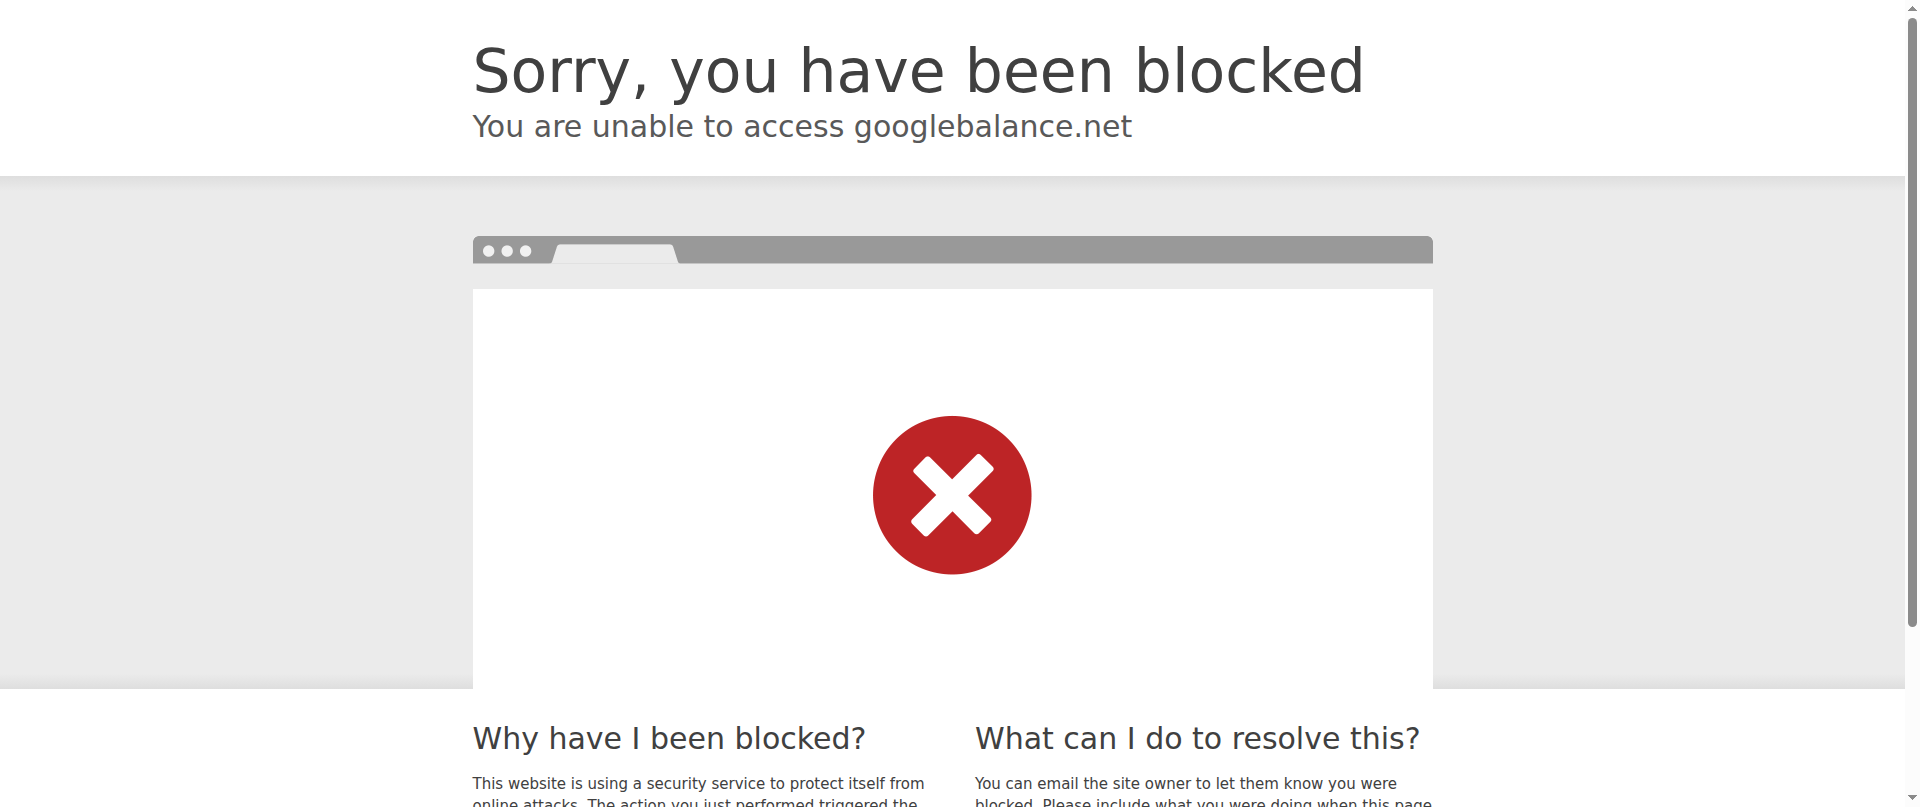Click the googlebalance.net domain text
This screenshot has height=807, width=1920.
(x=992, y=127)
